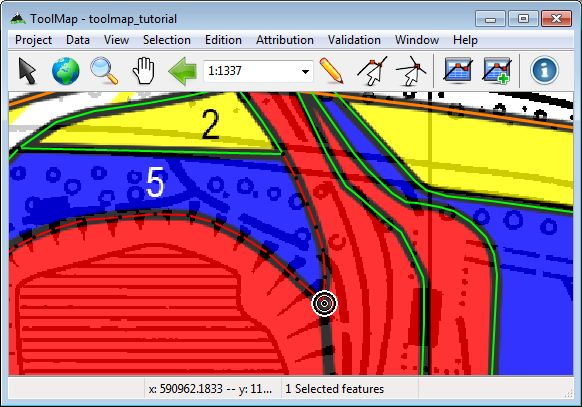Open the Project menu
Screen dimensions: 582x407
[x=33, y=40]
